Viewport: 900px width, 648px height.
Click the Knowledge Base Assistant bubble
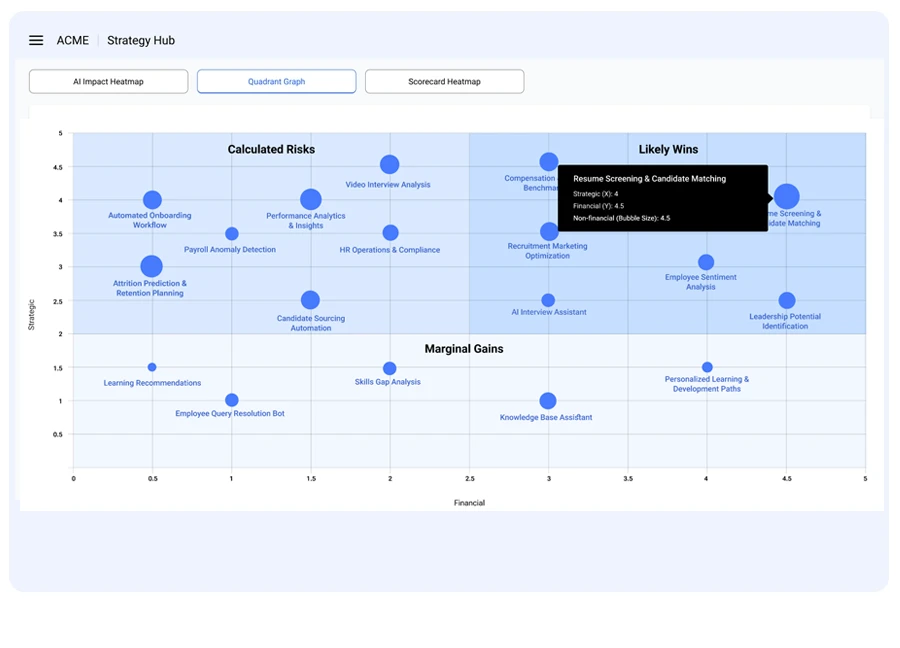(548, 401)
